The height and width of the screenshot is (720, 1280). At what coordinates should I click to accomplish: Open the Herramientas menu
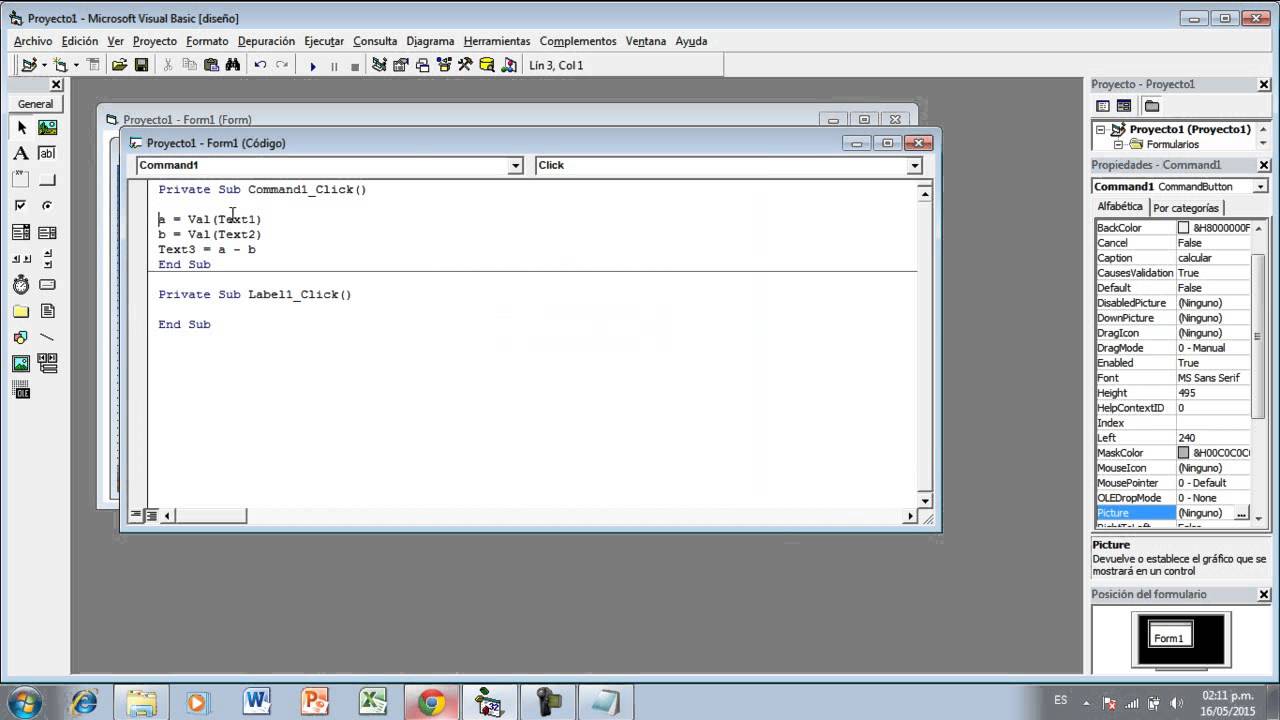[x=497, y=41]
